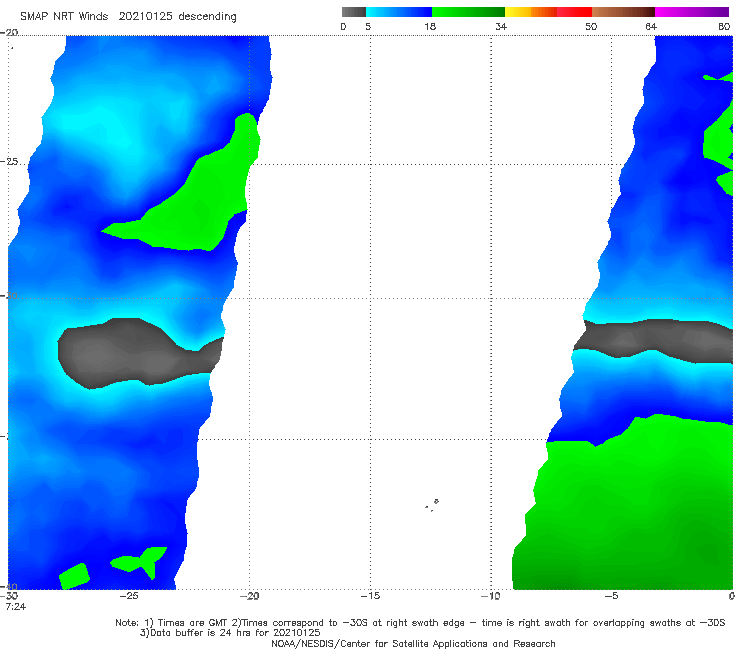Pick the cyan-to-blue 5–18 colorbar segment
The width and height of the screenshot is (740, 650).
pos(399,12)
